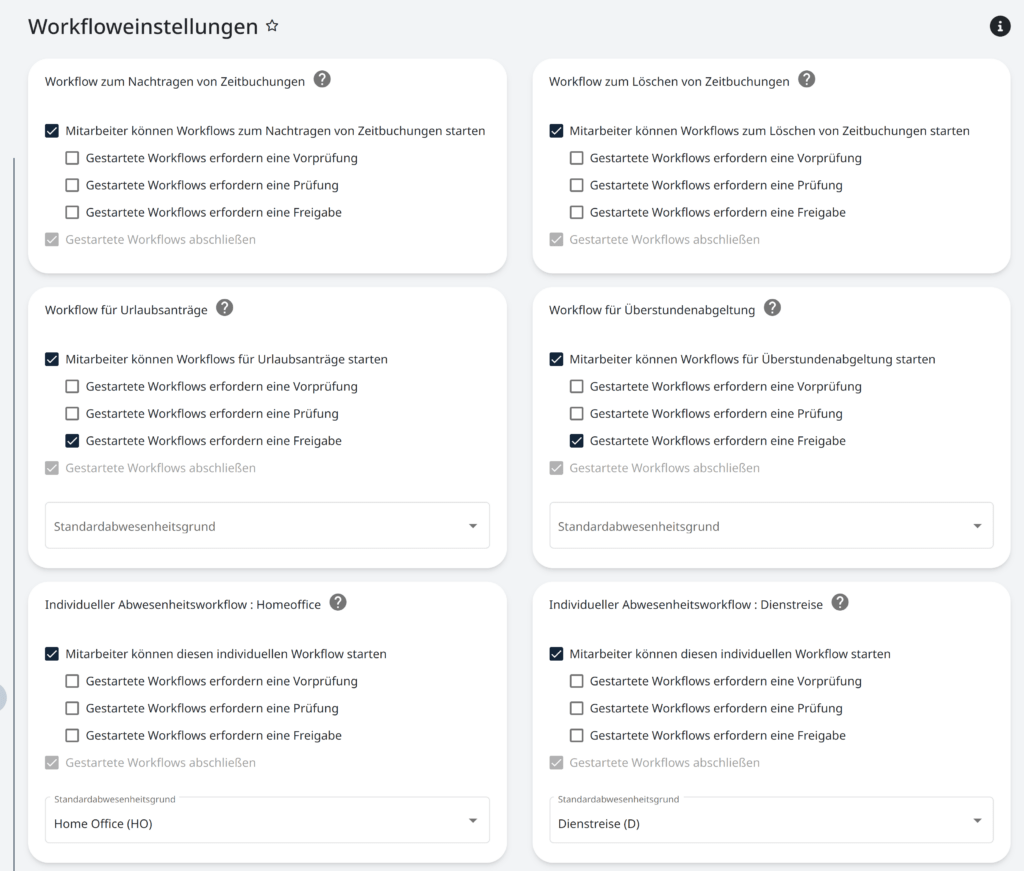
Task: Open help for Überstundenabgeltung workflow
Action: tap(772, 309)
